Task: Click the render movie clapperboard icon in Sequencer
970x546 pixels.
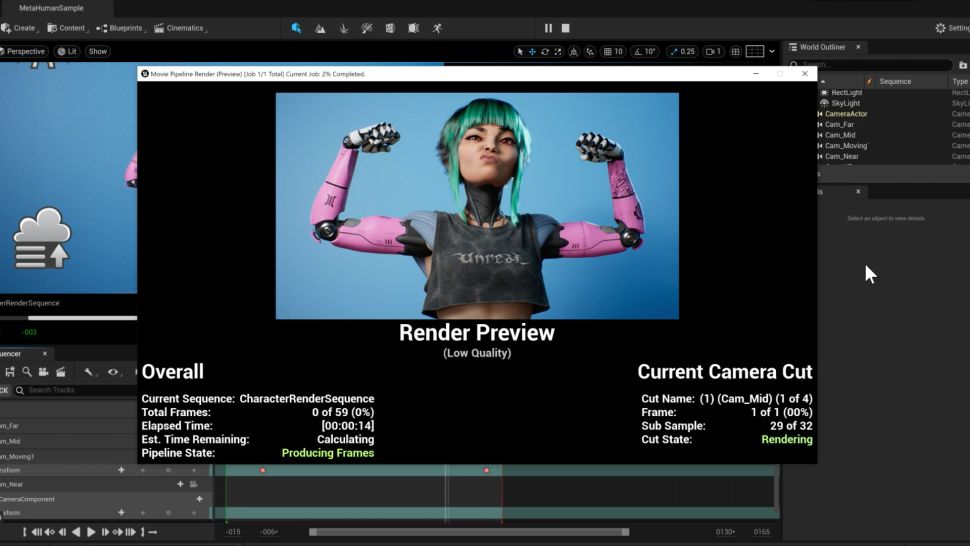Action: pyautogui.click(x=59, y=372)
